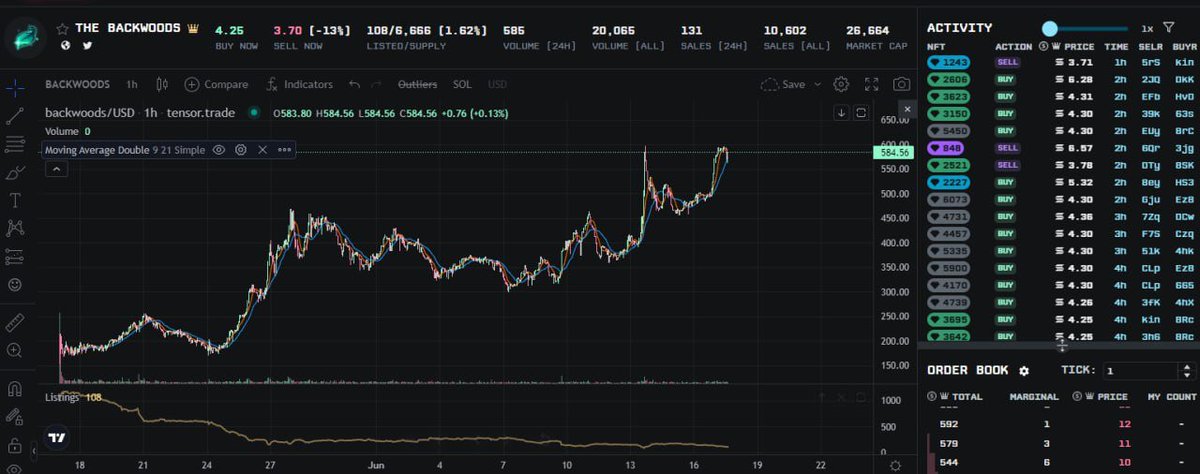Image resolution: width=1200 pixels, height=474 pixels.
Task: Select the brush drawing tool
Action: (x=14, y=173)
